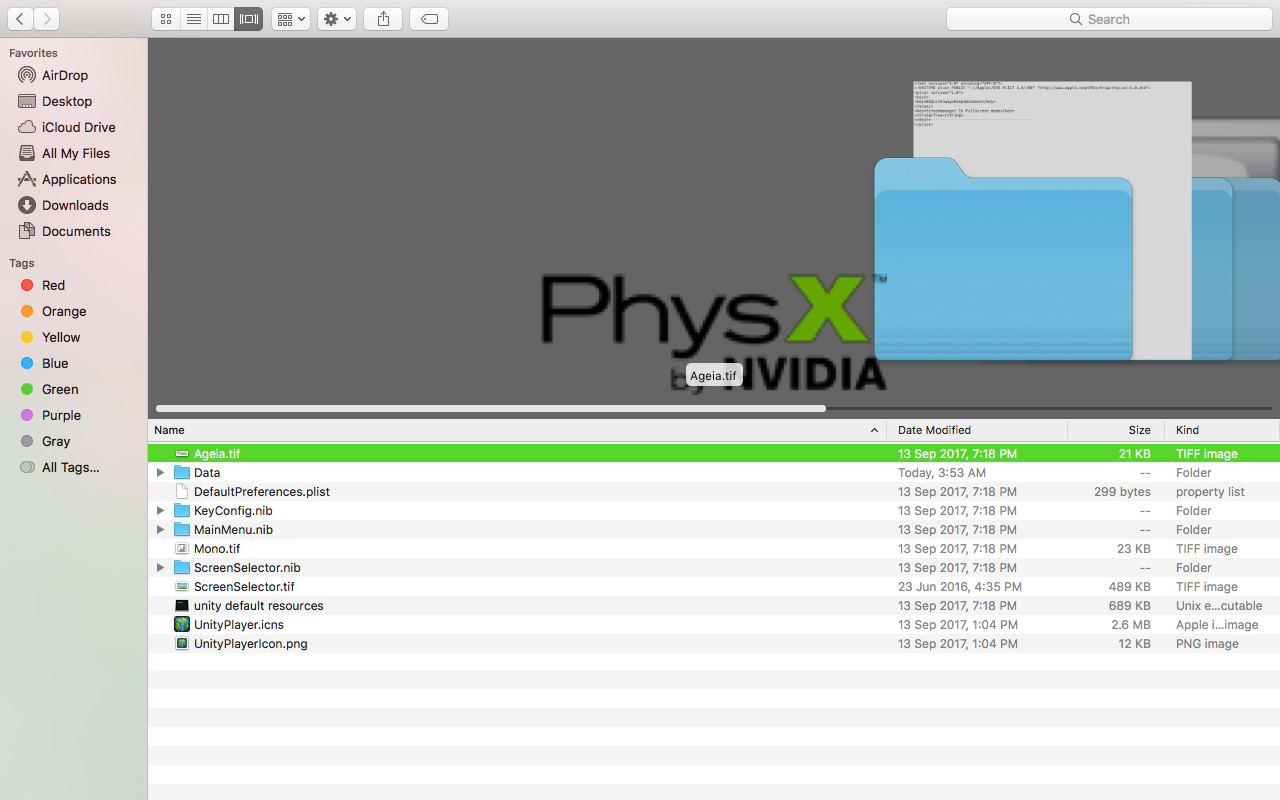Select the ScreenSelector.tif file
1280x800 pixels.
(x=714, y=587)
